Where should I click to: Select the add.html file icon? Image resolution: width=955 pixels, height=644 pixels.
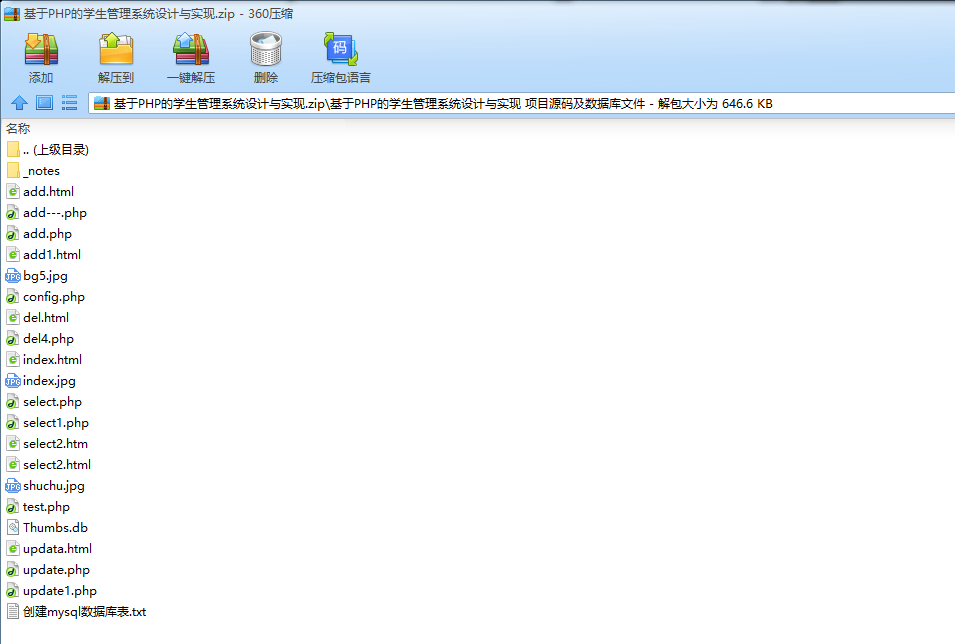point(13,192)
